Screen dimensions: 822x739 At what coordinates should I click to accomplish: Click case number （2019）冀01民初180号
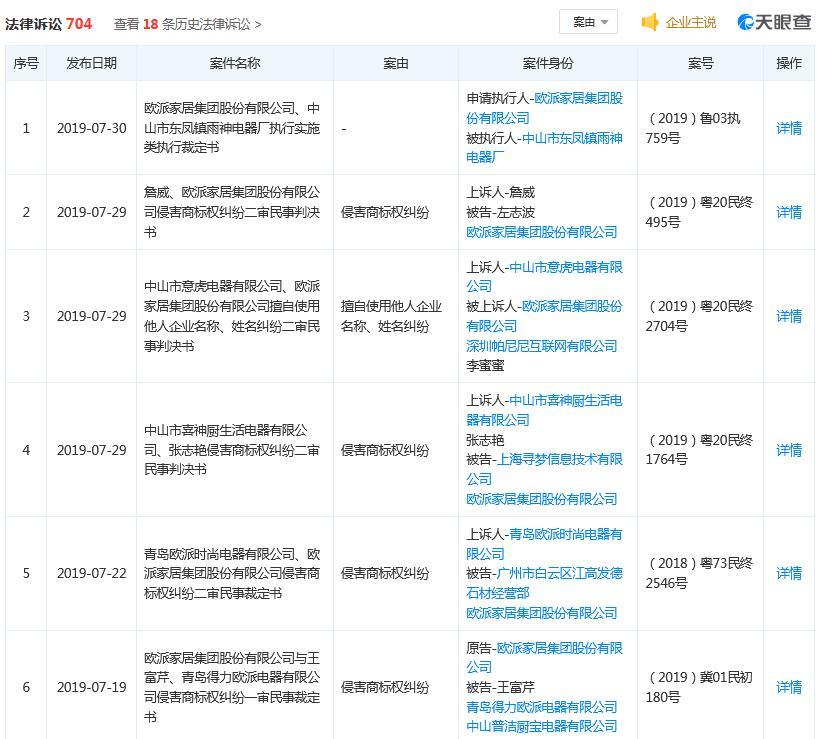pos(699,687)
